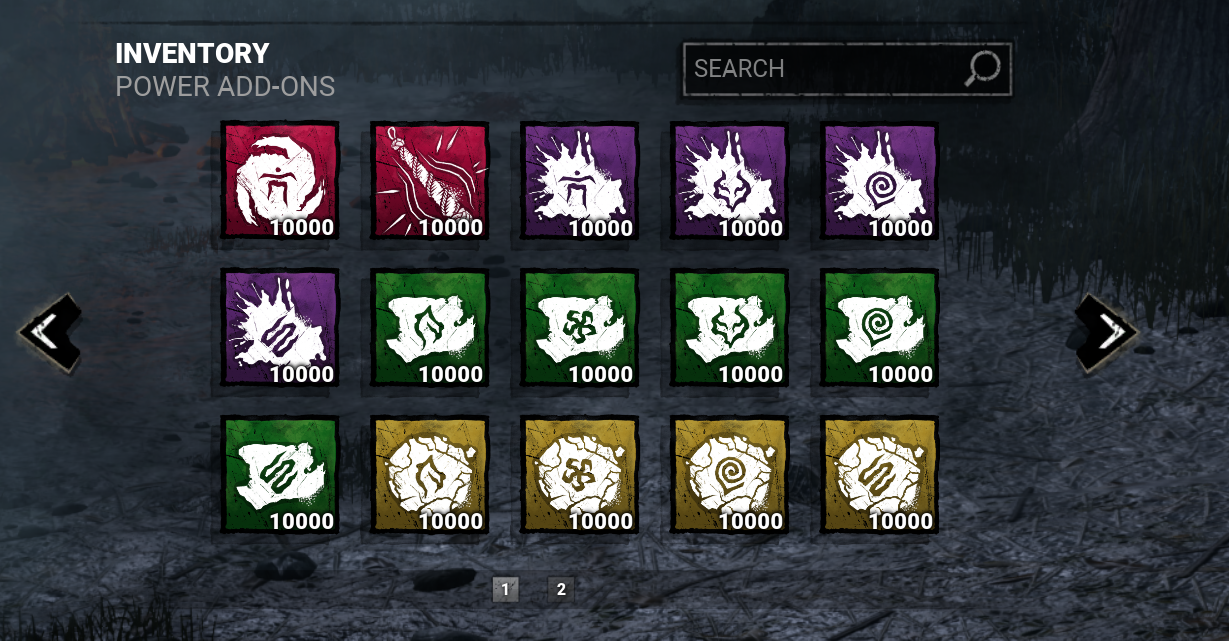Click the right arrow to next page
Viewport: 1229px width, 641px height.
click(x=1107, y=334)
